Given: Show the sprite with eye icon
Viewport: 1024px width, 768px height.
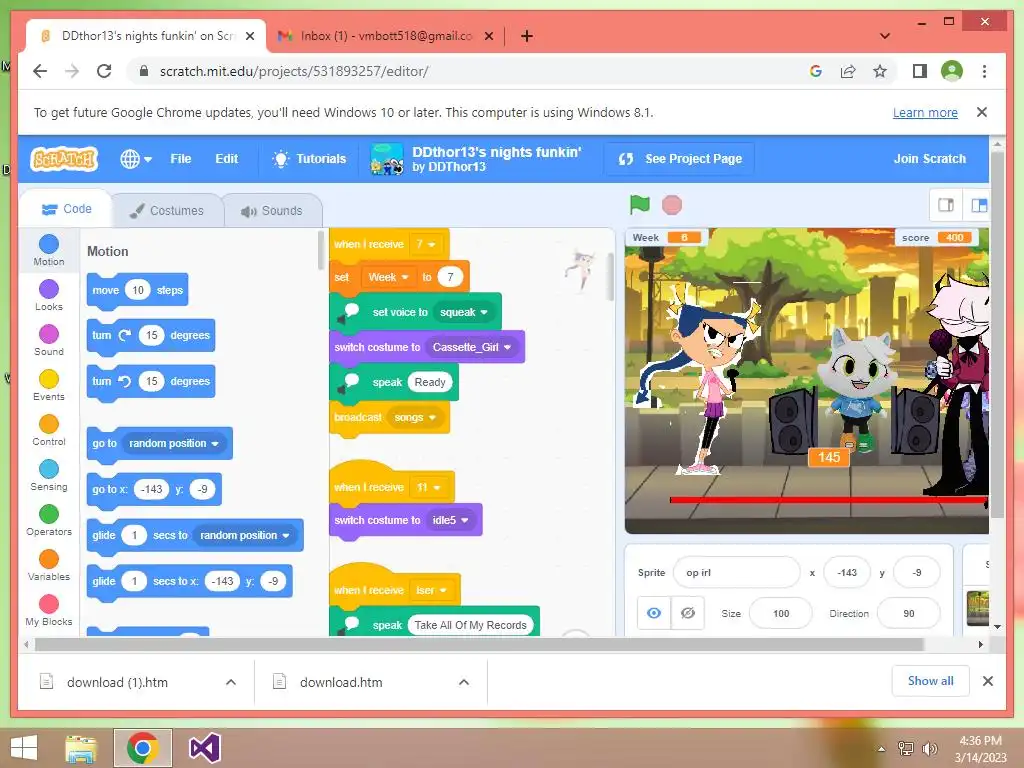Looking at the screenshot, I should point(654,613).
